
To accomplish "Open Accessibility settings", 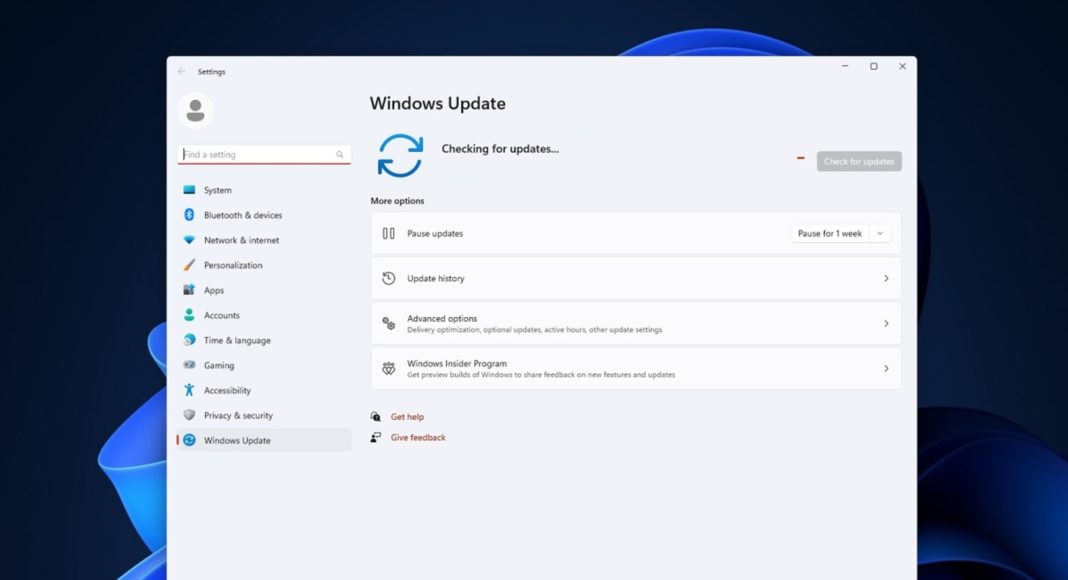I will coord(264,390).
